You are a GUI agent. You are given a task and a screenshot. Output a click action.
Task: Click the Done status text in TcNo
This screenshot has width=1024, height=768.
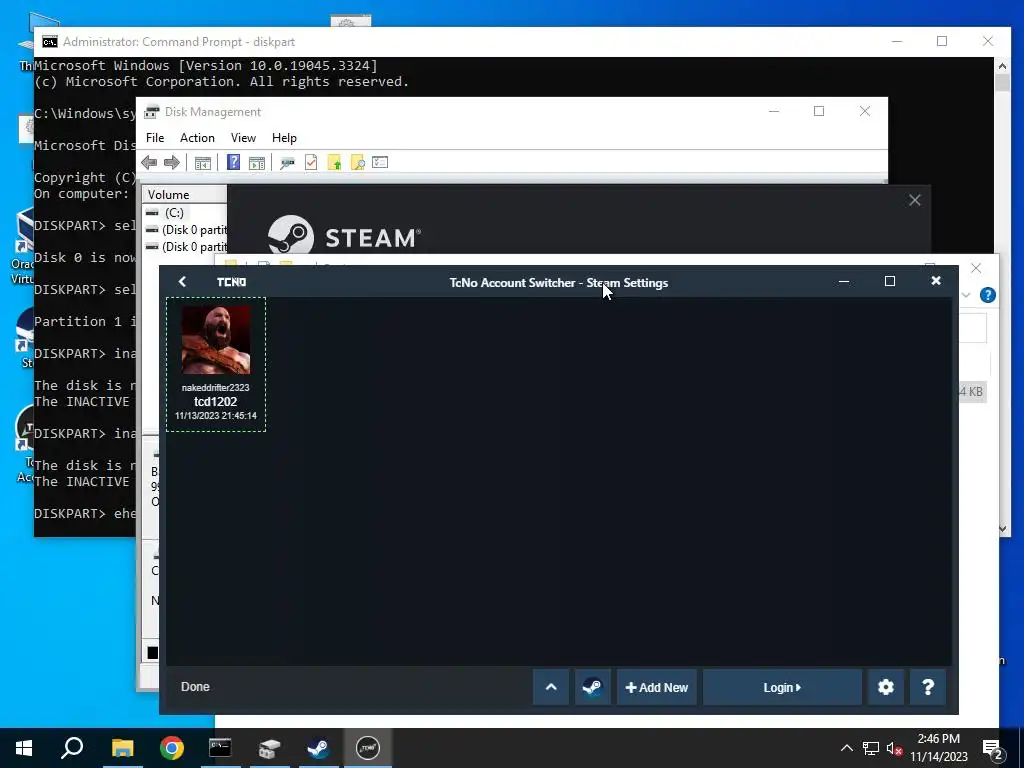[x=195, y=687]
